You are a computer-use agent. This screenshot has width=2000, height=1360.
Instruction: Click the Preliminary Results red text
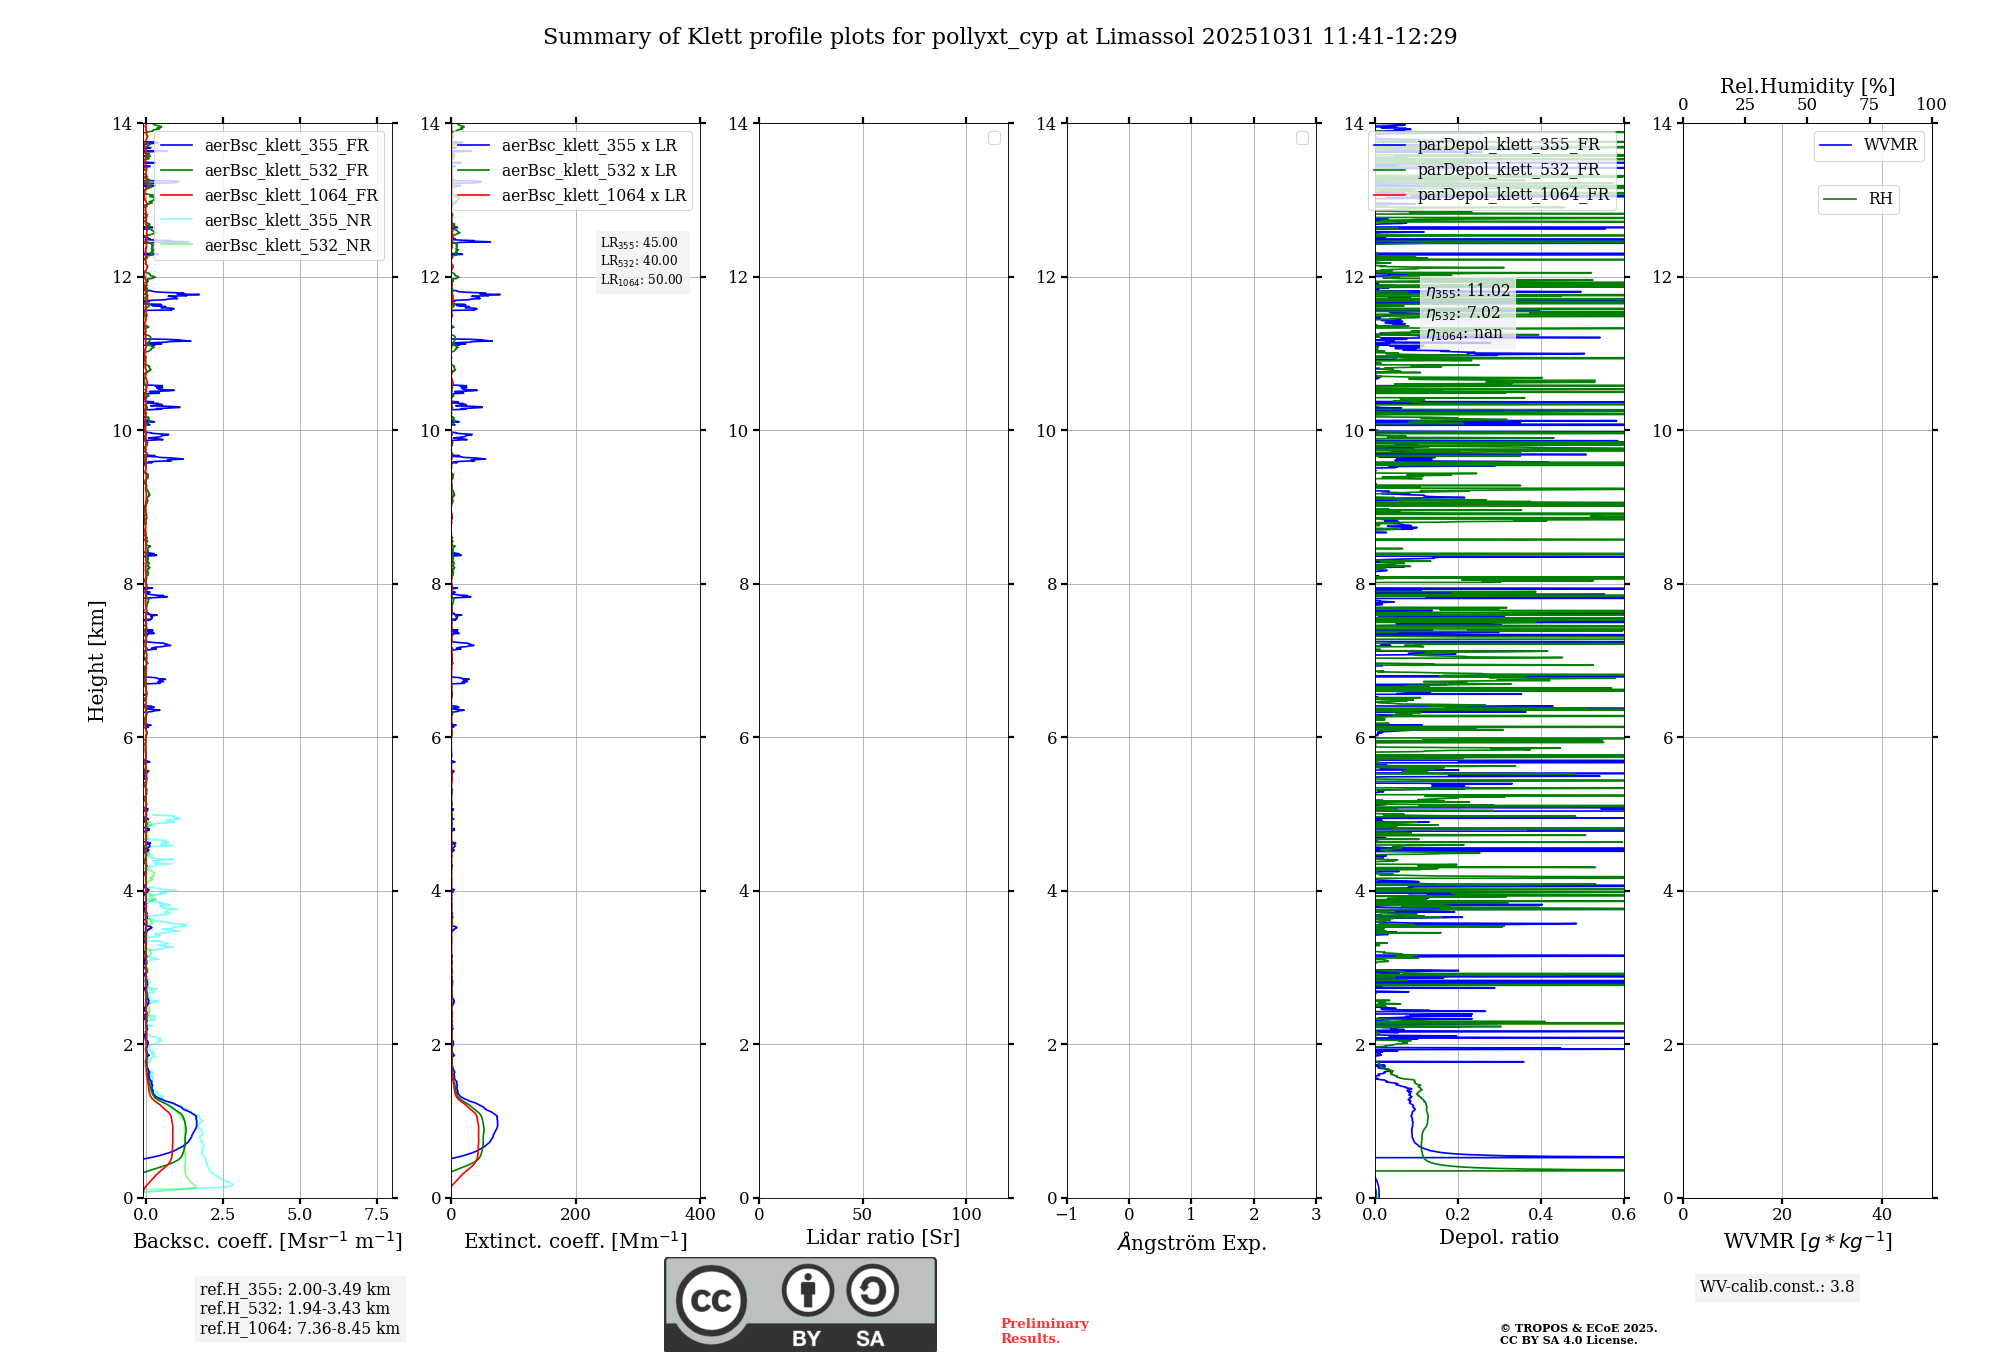coord(1044,1330)
